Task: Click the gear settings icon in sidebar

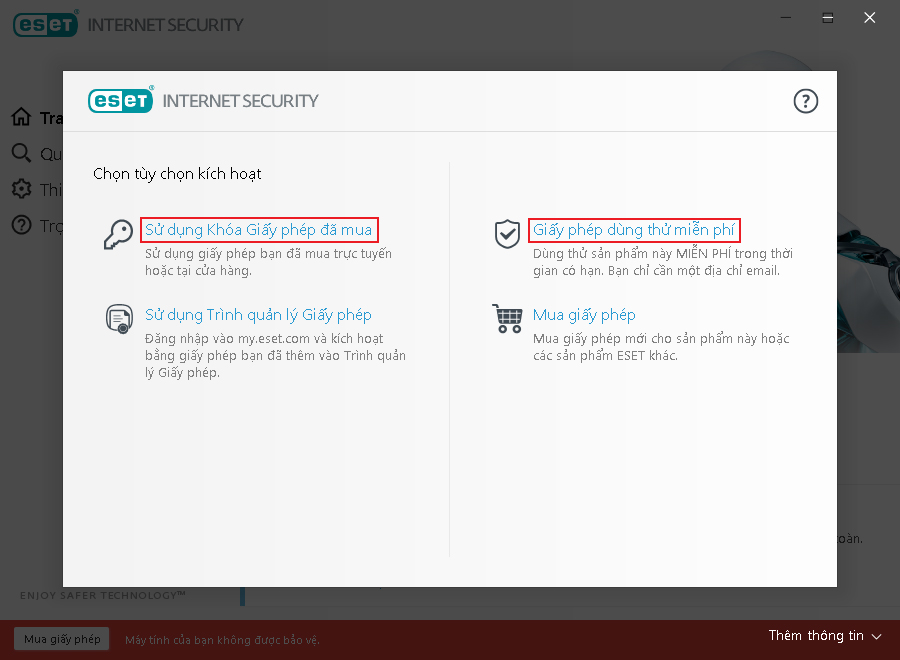Action: pyautogui.click(x=21, y=189)
